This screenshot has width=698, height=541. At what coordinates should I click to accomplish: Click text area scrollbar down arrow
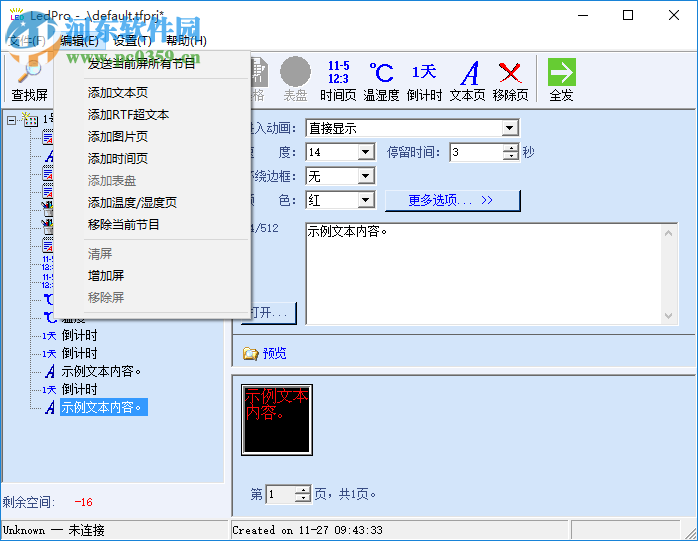point(668,316)
